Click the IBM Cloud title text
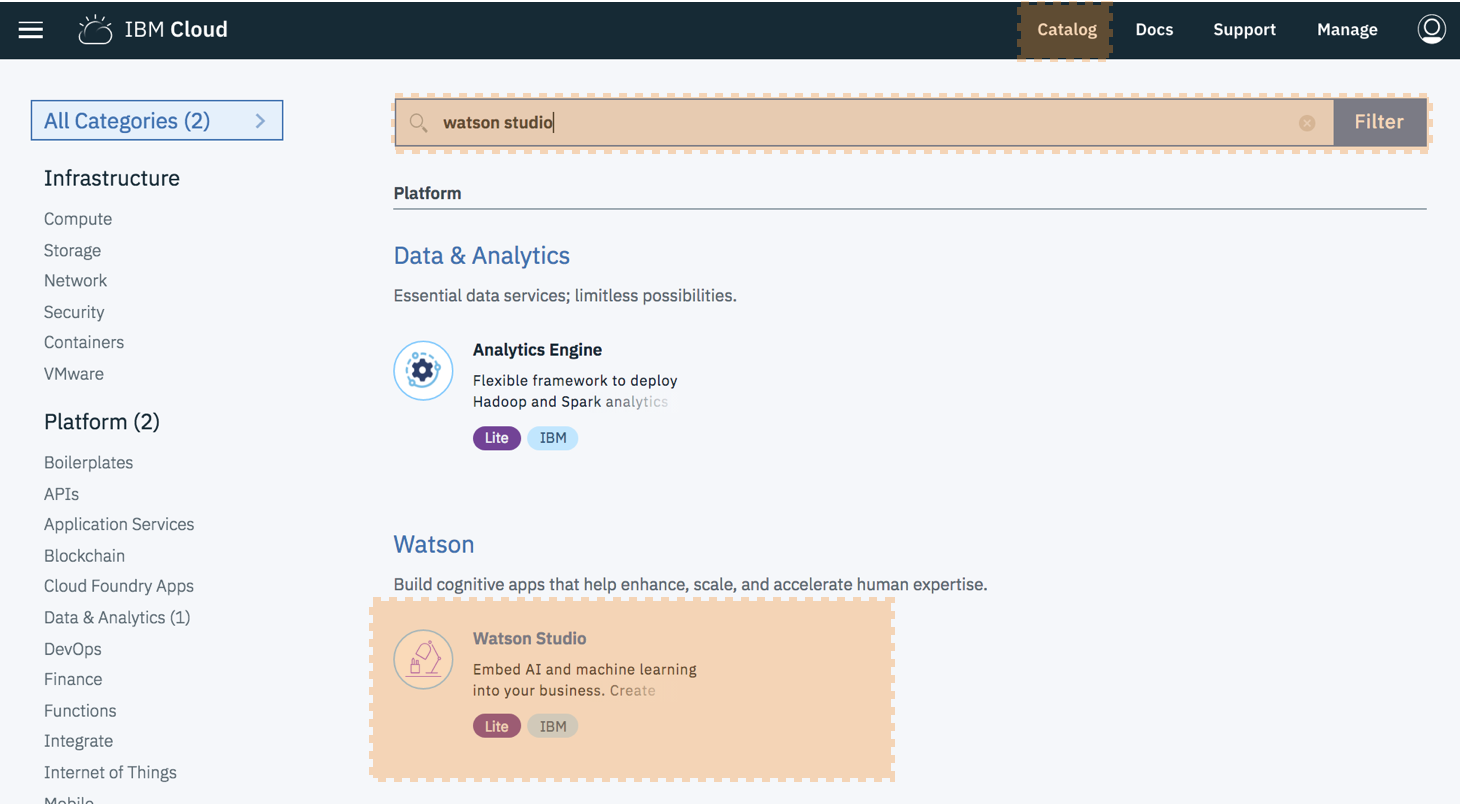Screen dimensions: 1460x804 [176, 30]
